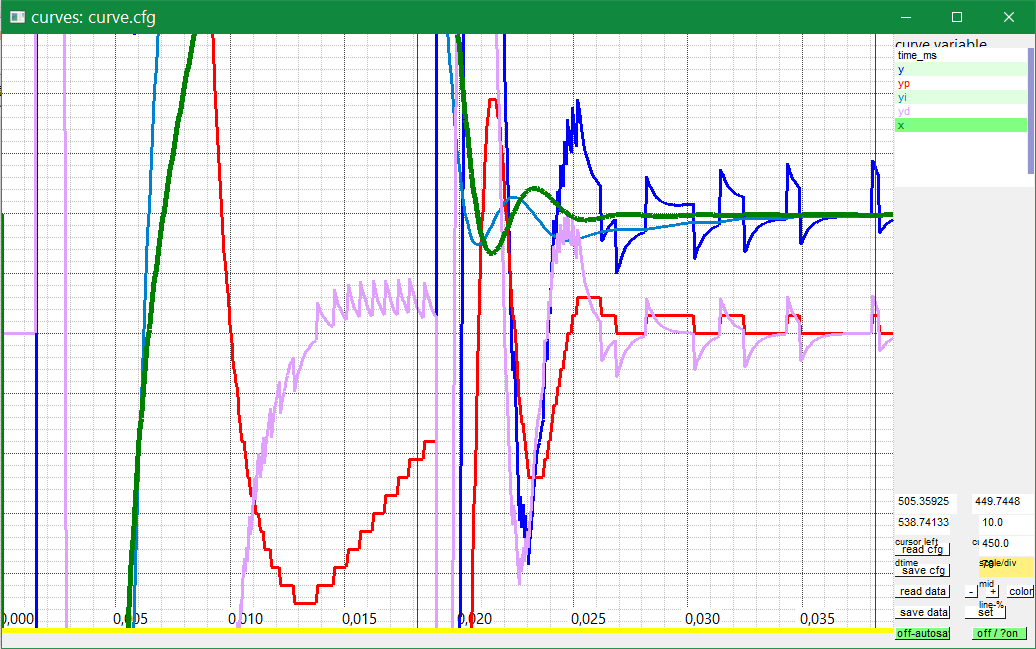1036x649 pixels.
Task: Click the 'read cfg' button
Action: 922,549
